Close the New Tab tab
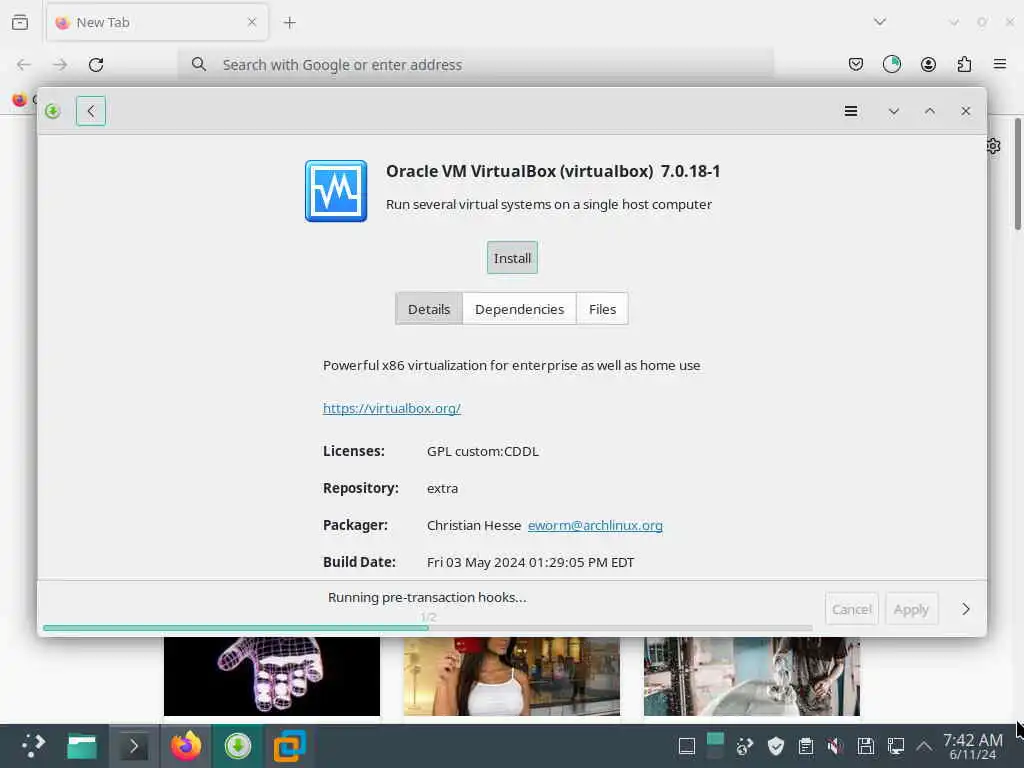The image size is (1024, 768). pyautogui.click(x=252, y=22)
